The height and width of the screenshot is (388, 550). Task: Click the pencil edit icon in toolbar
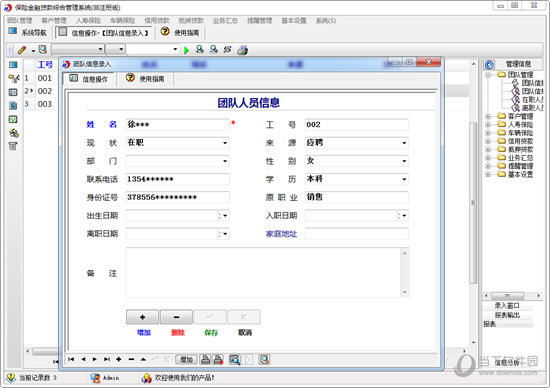22,50
